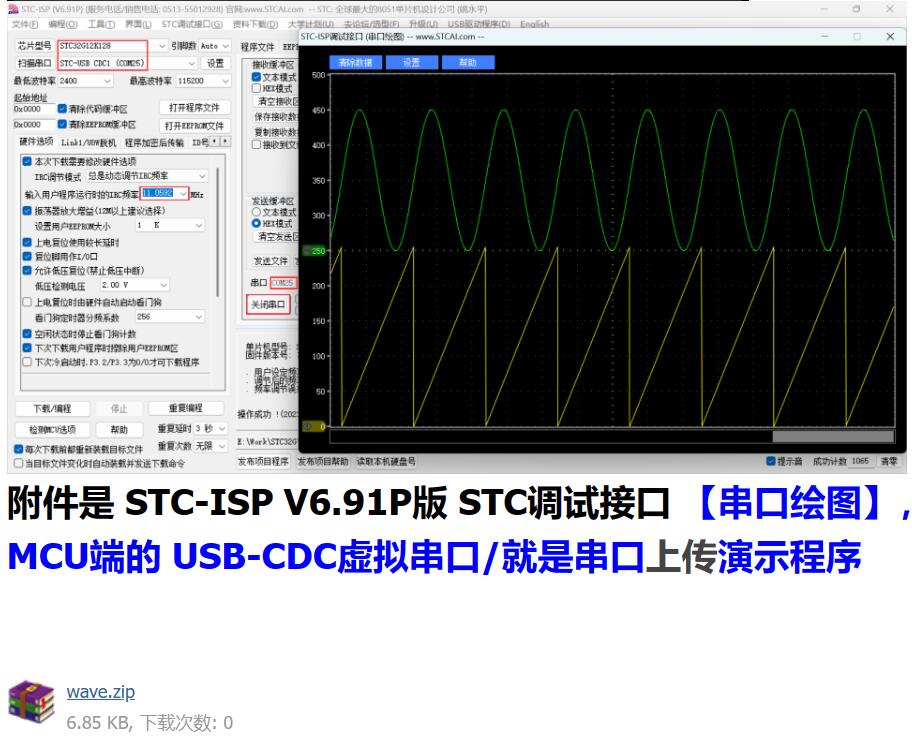Image resolution: width=912 pixels, height=736 pixels.
Task: Click 发布项目程序 button
Action: (x=263, y=461)
